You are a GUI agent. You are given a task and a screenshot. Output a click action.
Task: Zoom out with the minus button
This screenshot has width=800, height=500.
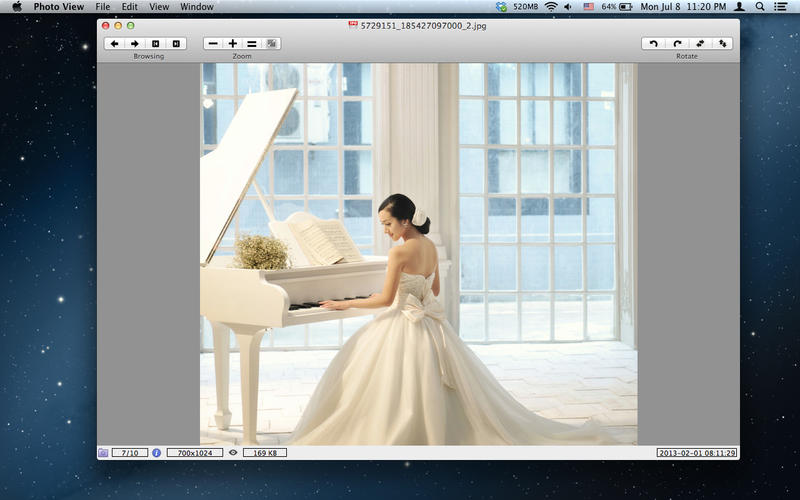coord(213,44)
